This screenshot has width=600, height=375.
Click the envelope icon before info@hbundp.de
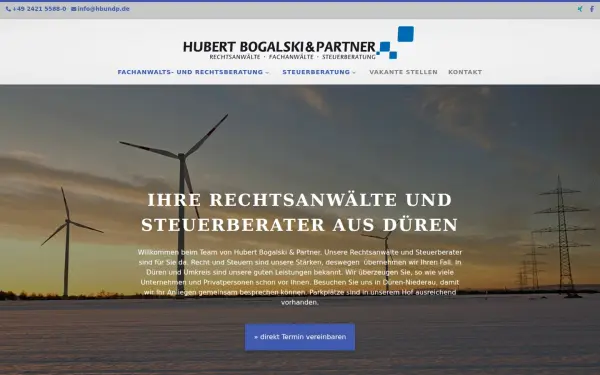pyautogui.click(x=73, y=9)
